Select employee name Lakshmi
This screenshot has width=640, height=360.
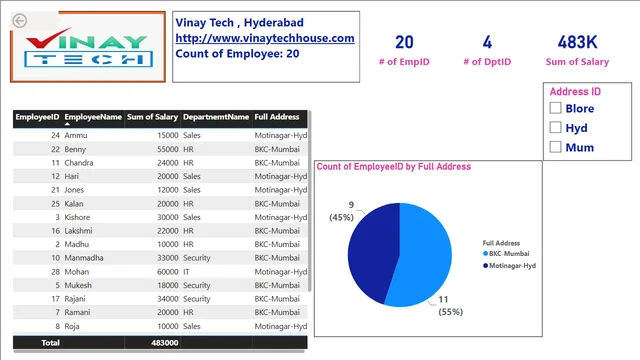pos(78,231)
